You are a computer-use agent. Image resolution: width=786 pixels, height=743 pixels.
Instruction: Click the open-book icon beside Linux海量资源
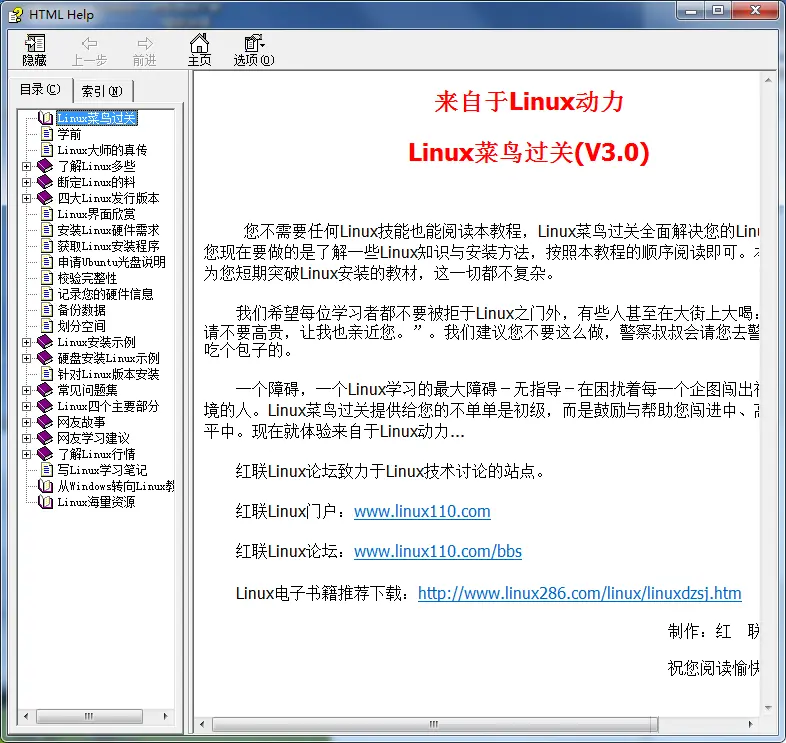(x=46, y=502)
